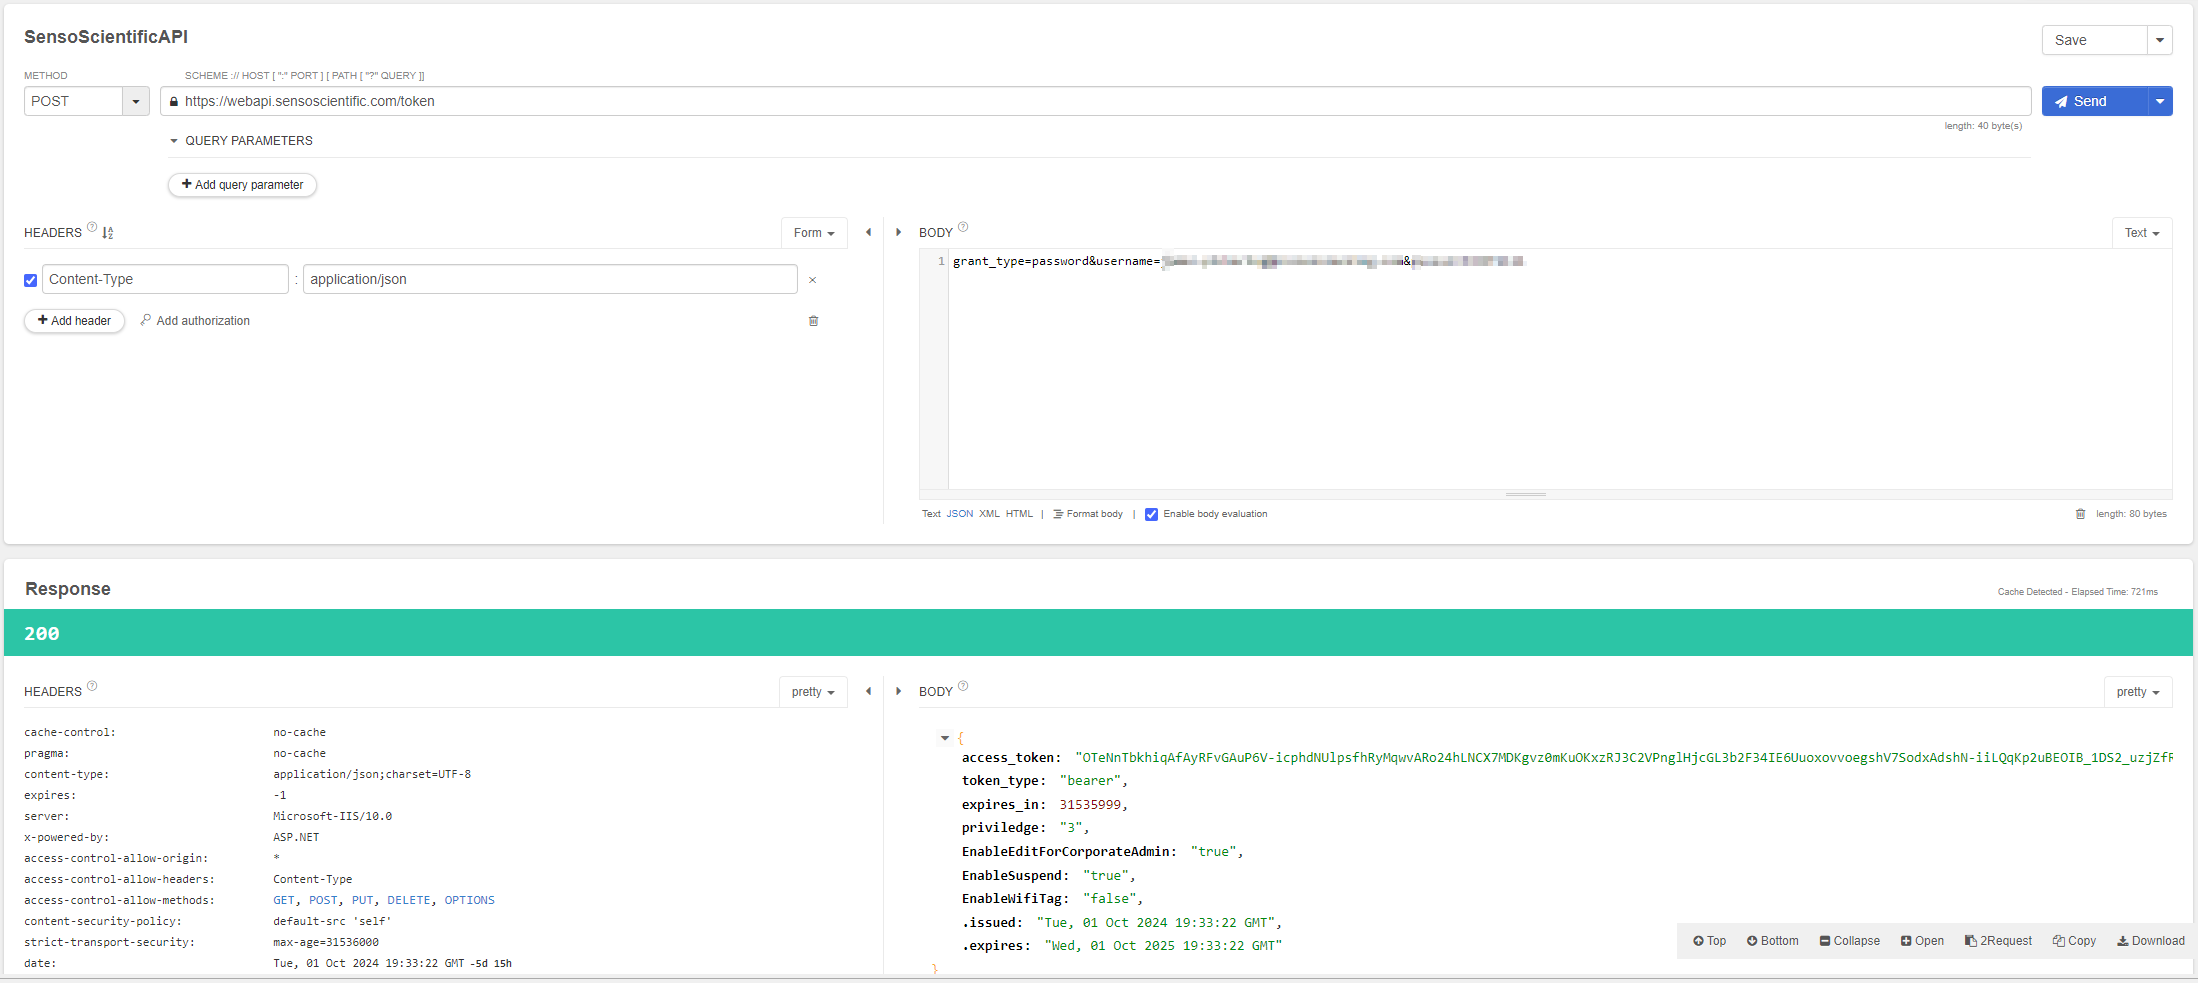2198x983 pixels.
Task: Open the response HEADERS help icon
Action: [92, 686]
